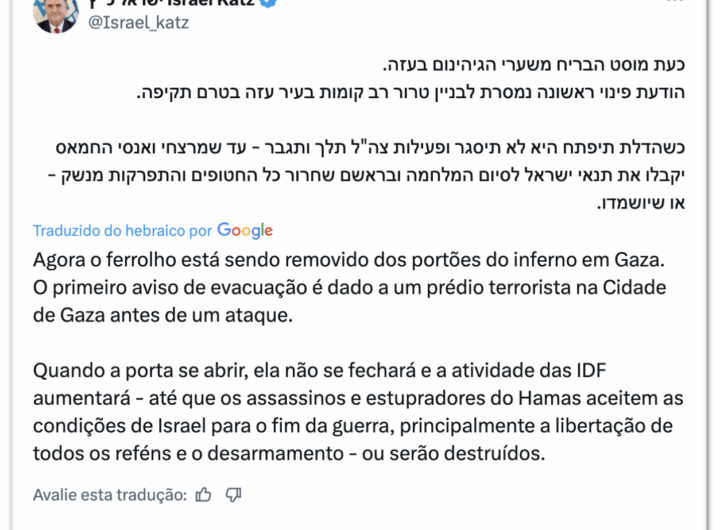Click the 'Avalie esta tradução:' label
Screen dimensions: 720x530
(x=110, y=494)
